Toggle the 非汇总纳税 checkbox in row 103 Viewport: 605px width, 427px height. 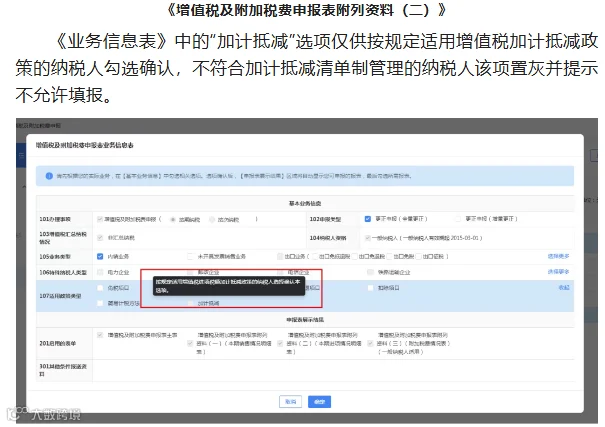pyautogui.click(x=100, y=238)
